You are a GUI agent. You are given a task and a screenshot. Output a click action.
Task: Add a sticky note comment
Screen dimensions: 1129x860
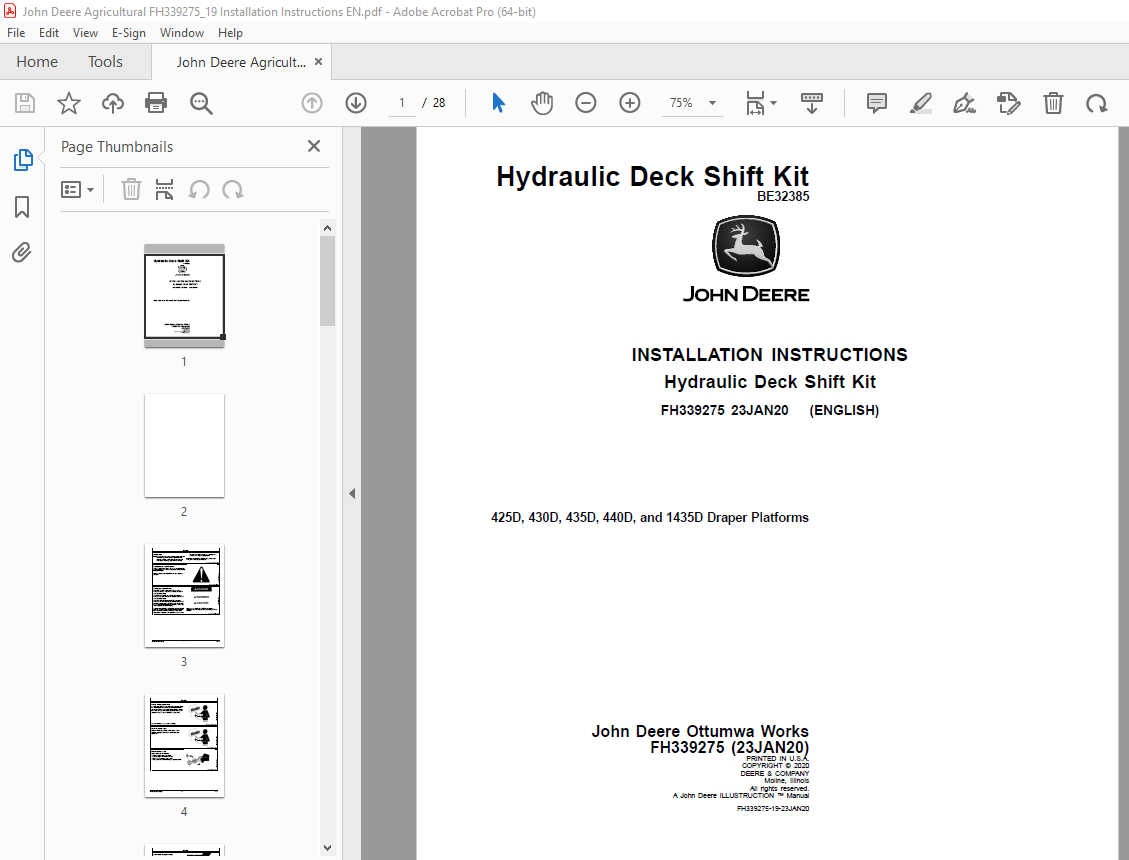tap(876, 103)
